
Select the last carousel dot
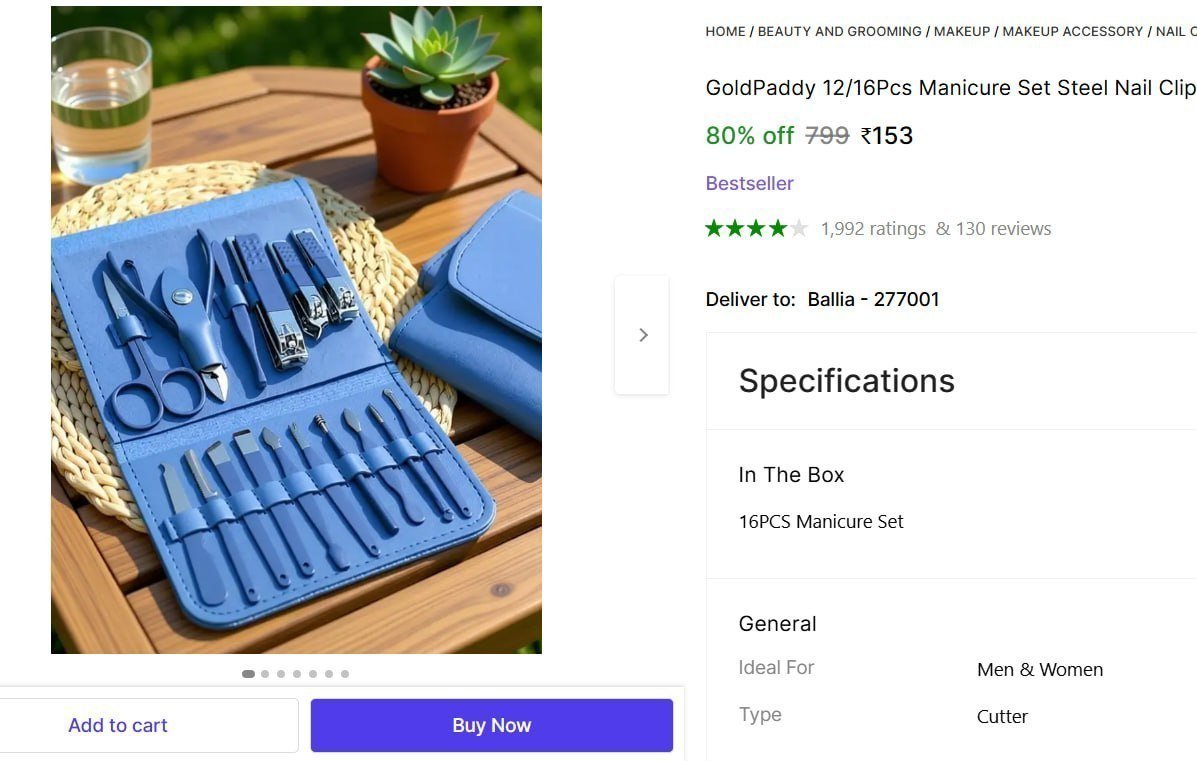click(x=345, y=673)
